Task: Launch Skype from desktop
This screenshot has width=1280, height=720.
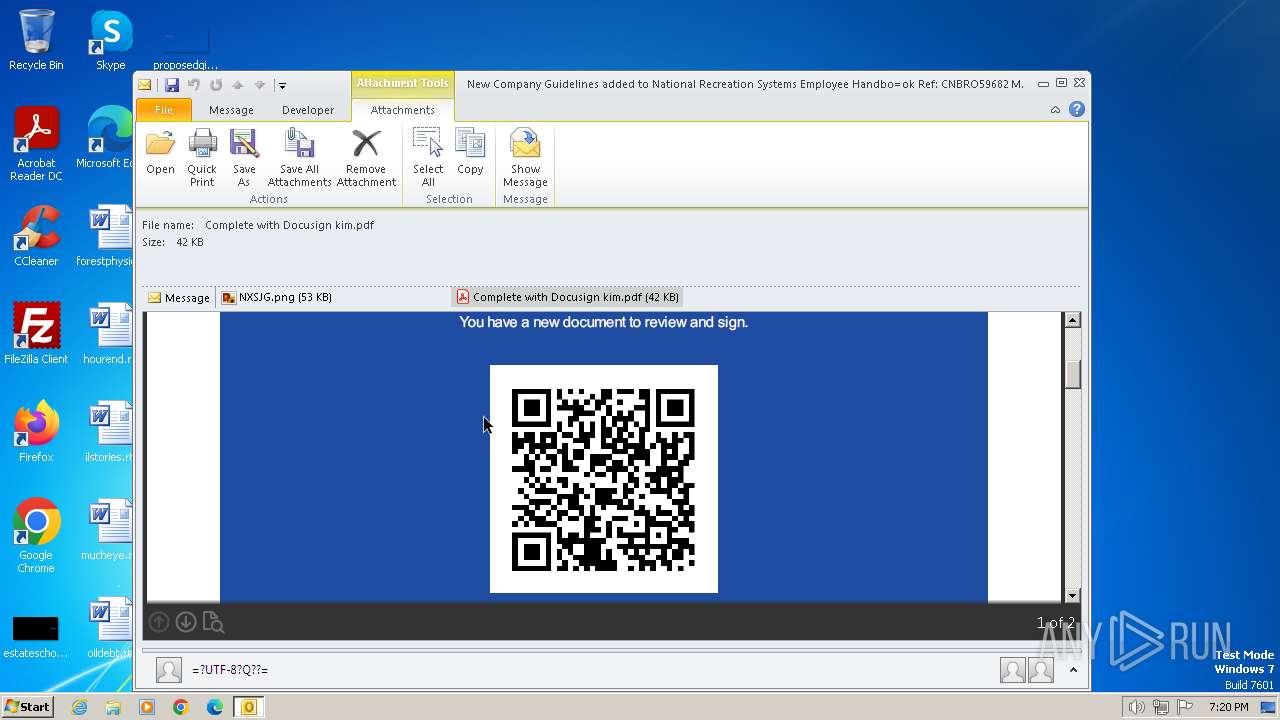Action: pos(110,40)
